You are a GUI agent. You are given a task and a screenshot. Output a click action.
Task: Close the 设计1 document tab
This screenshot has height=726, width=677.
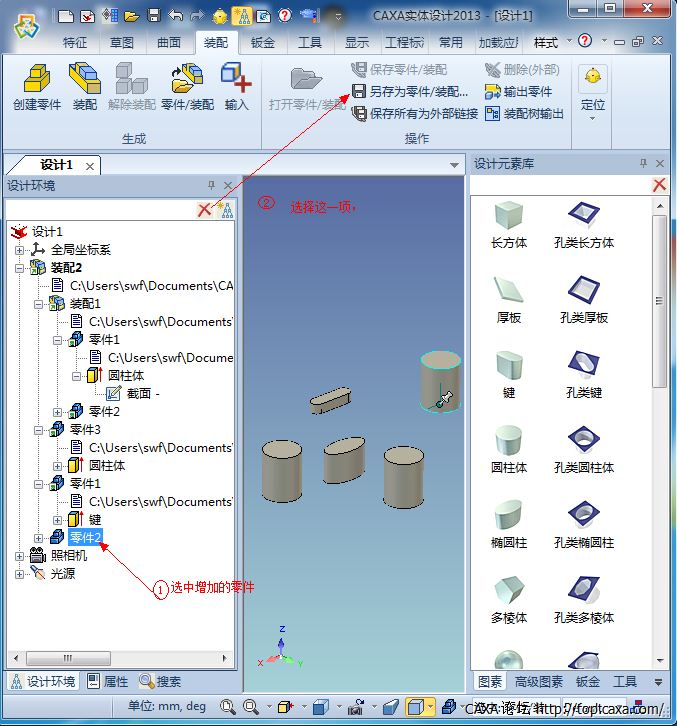[x=90, y=166]
